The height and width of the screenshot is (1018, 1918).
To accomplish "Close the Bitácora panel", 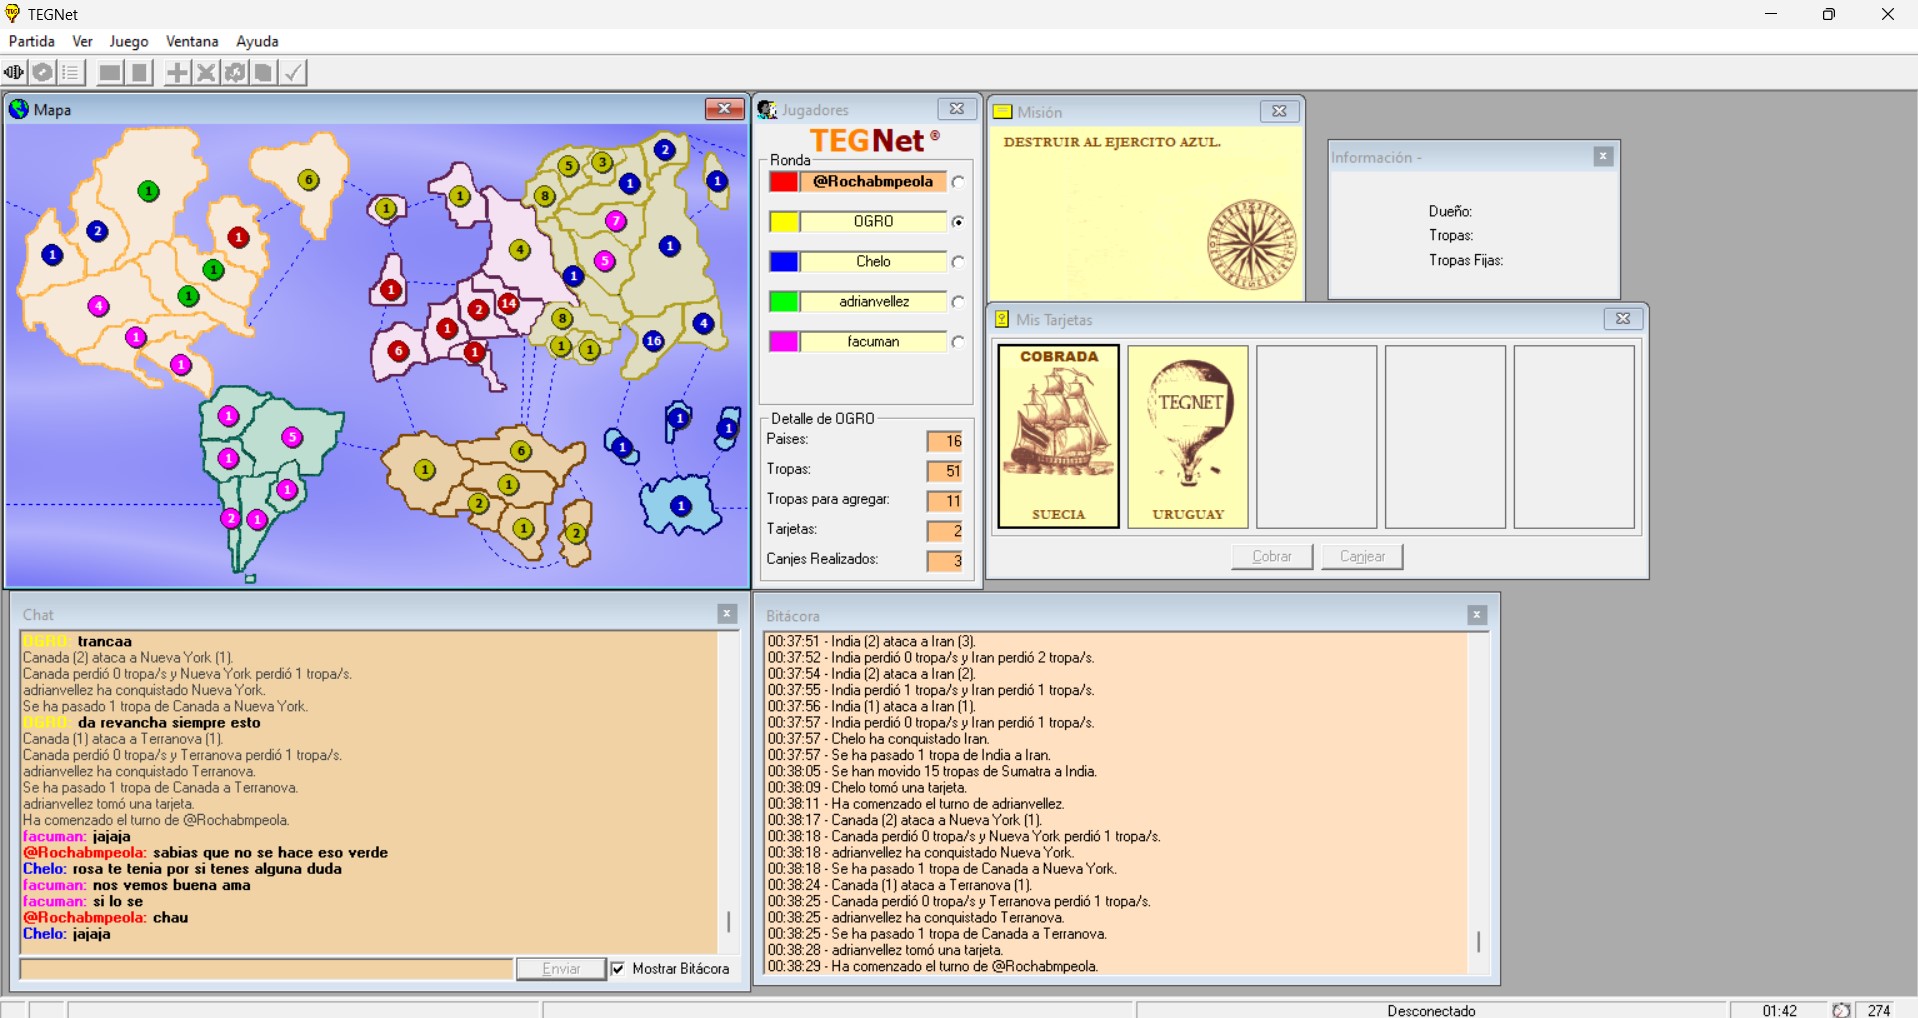I will click(x=1477, y=615).
